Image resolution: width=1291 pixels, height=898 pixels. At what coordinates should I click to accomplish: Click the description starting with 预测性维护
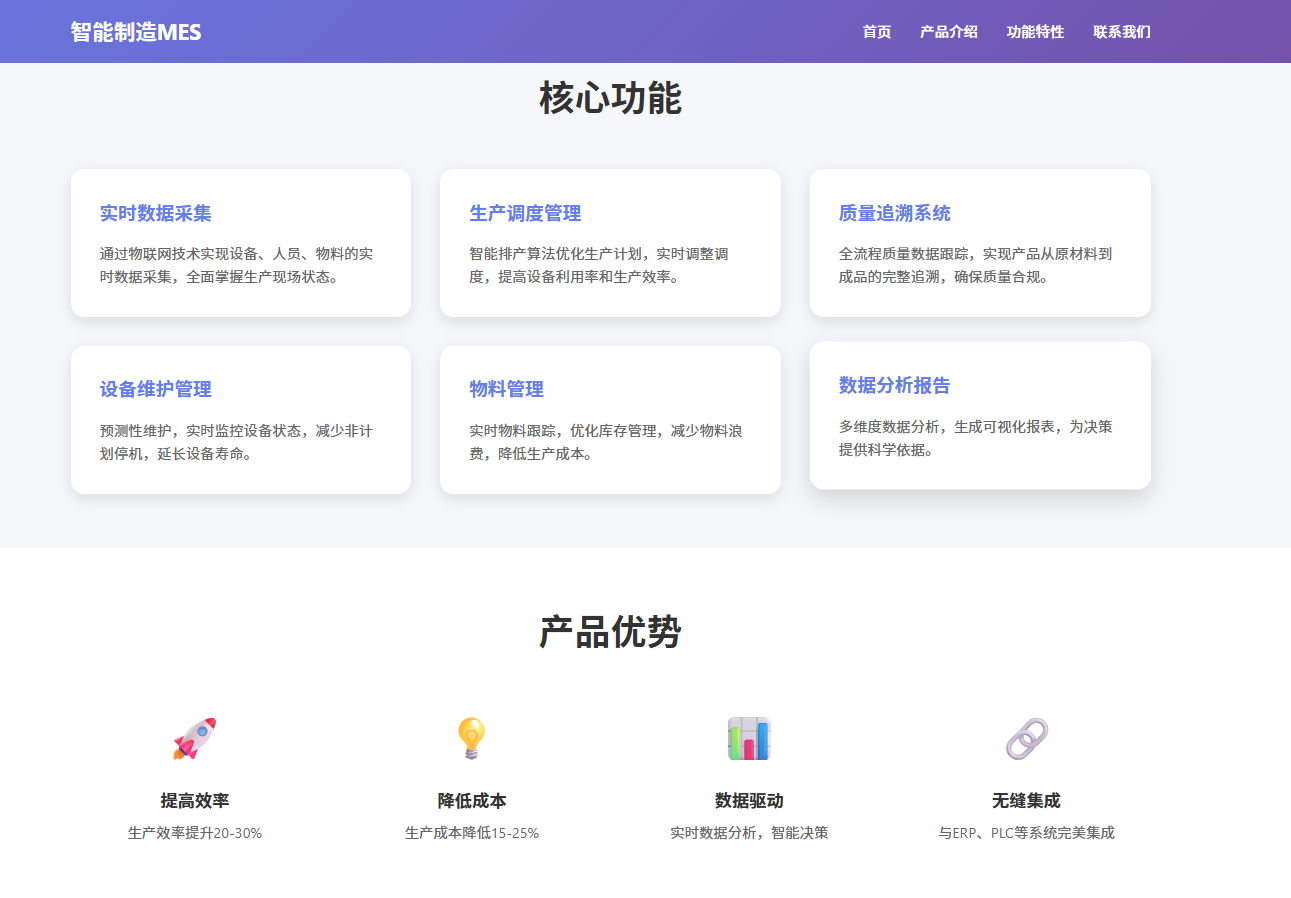[x=237, y=443]
